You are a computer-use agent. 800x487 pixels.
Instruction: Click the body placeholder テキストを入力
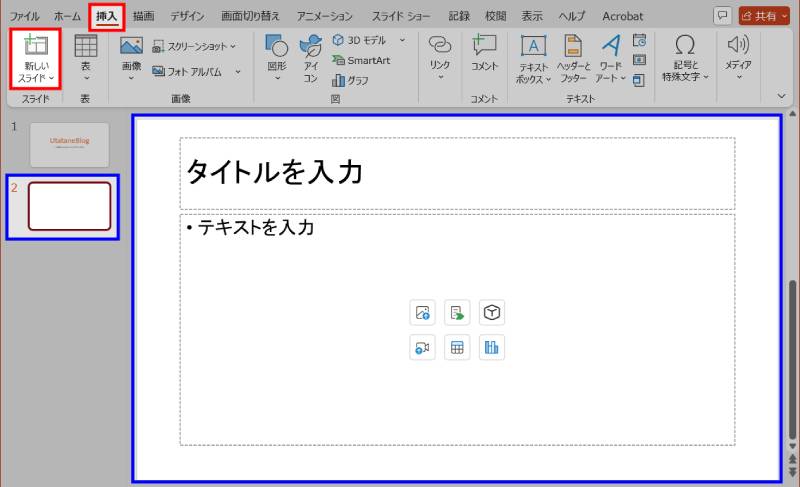pos(457,330)
